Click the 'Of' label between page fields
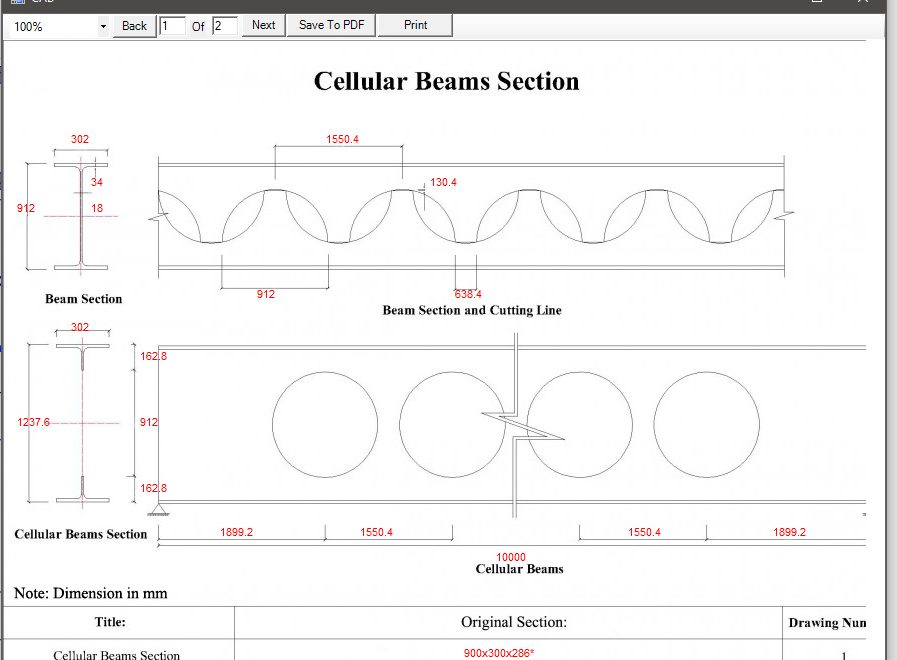 click(198, 27)
